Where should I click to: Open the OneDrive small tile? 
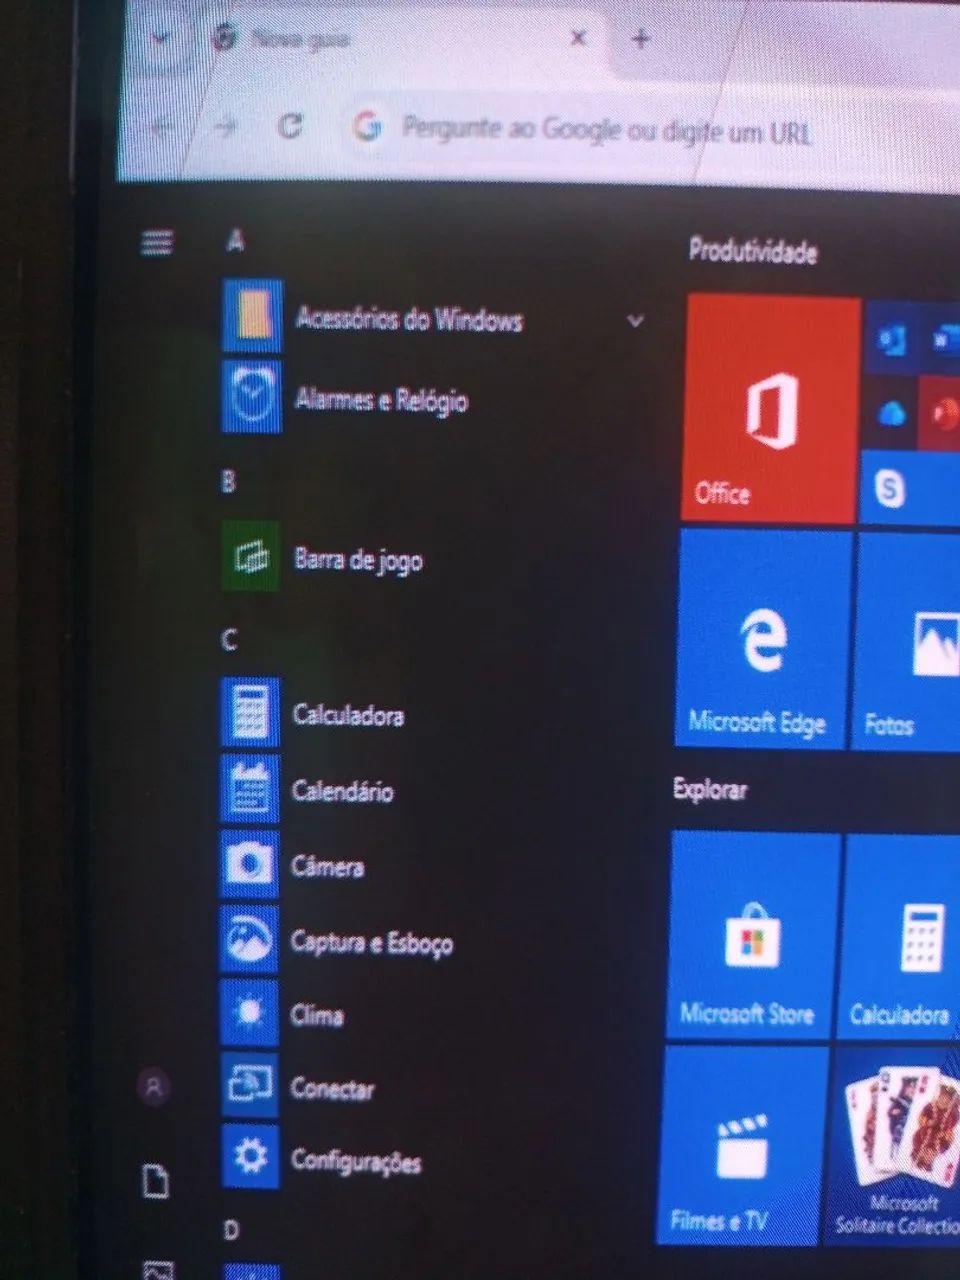[x=890, y=411]
